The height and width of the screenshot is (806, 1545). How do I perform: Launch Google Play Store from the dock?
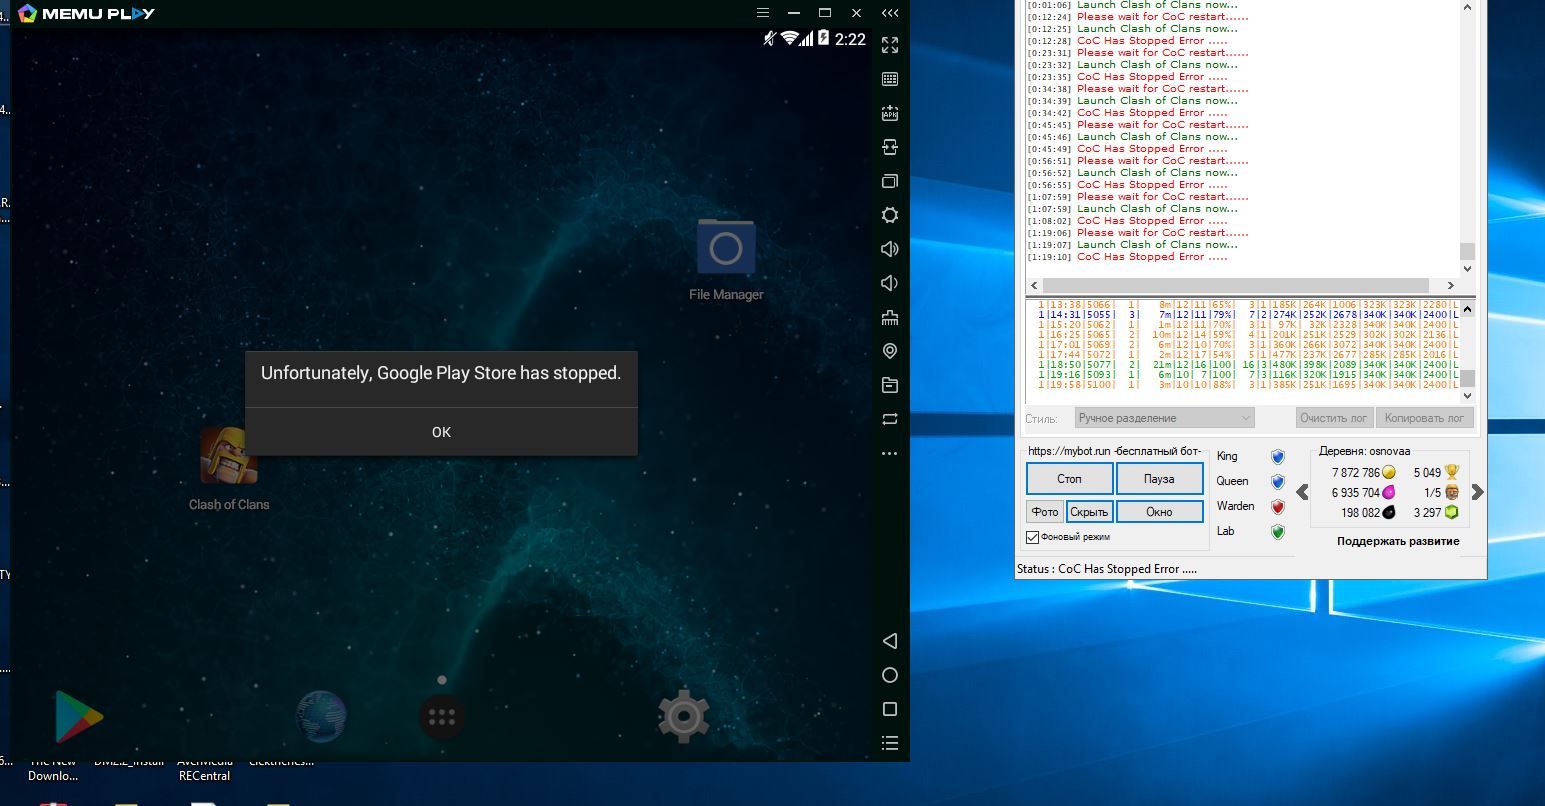78,716
